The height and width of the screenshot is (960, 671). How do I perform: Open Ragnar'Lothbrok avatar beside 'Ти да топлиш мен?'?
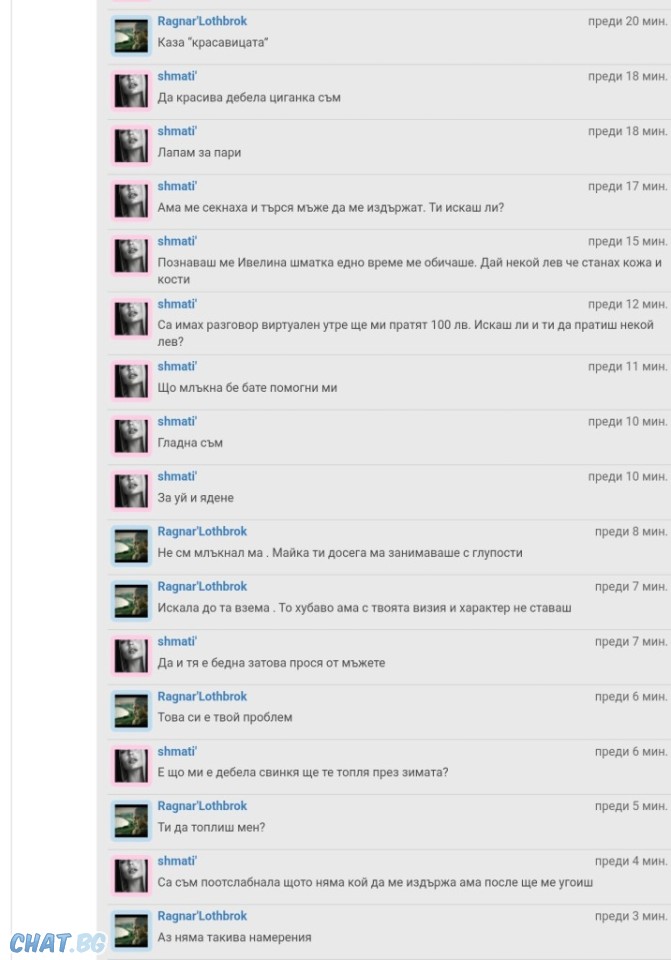(131, 821)
